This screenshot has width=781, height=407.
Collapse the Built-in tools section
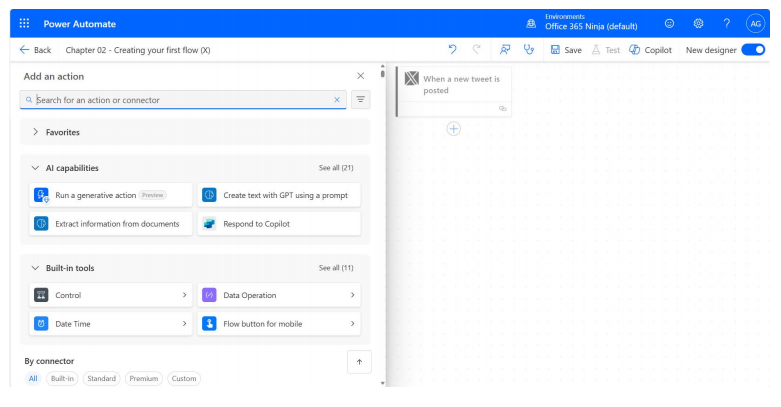point(35,268)
